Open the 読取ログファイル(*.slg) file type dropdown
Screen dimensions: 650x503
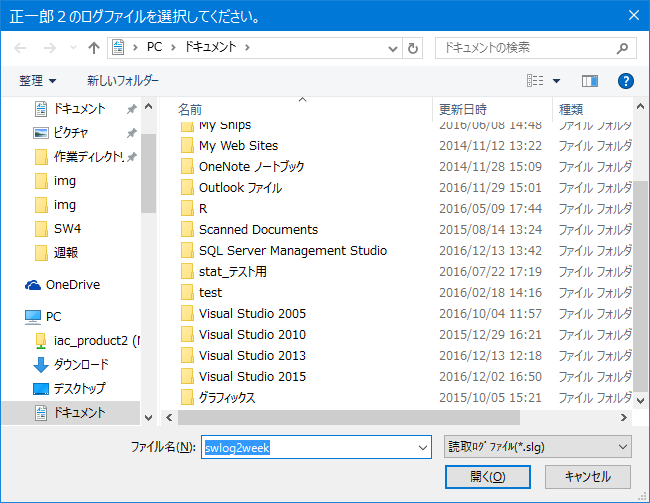[x=538, y=447]
